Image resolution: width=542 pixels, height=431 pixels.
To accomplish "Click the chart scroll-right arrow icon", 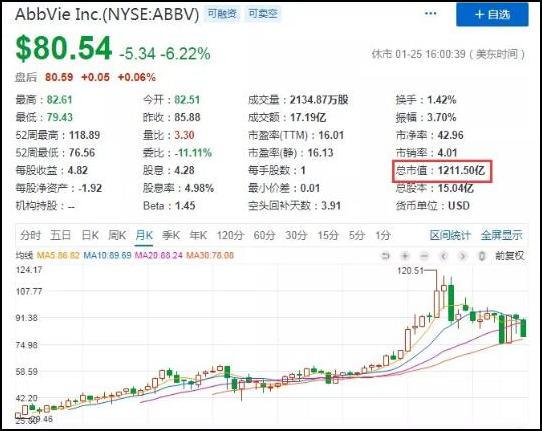I will (462, 256).
